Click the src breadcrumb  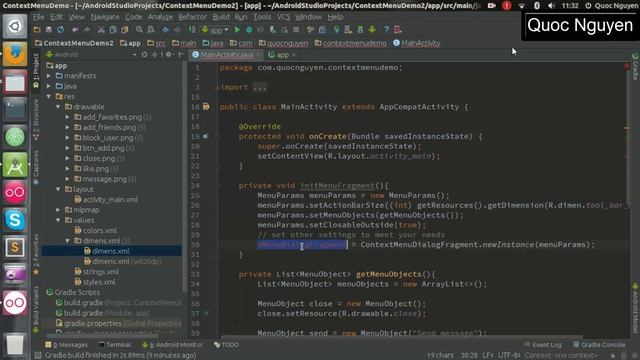click(x=157, y=43)
